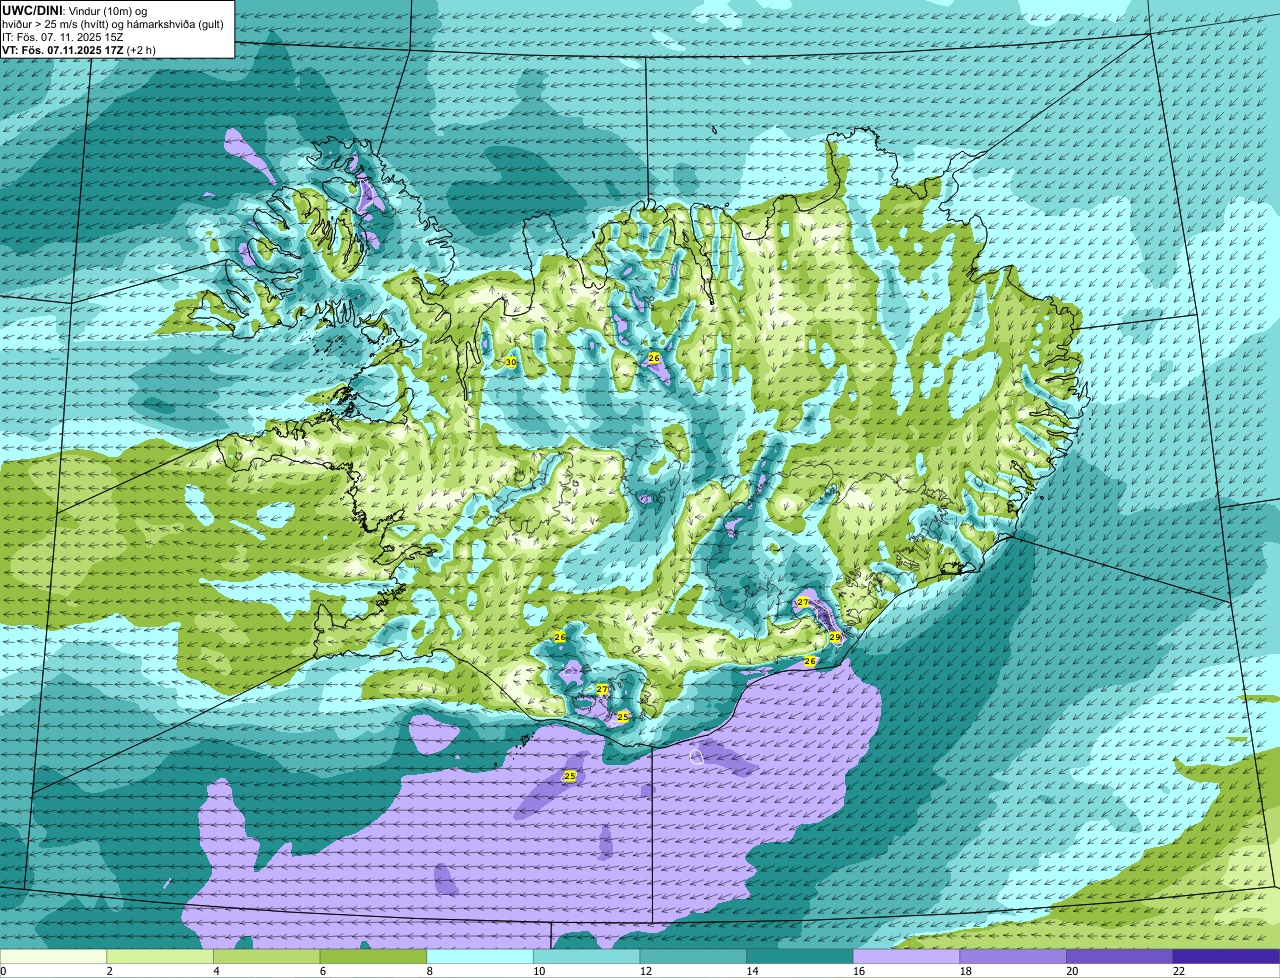
Task: Click the small white gust contour ring offshore
Action: tap(697, 757)
